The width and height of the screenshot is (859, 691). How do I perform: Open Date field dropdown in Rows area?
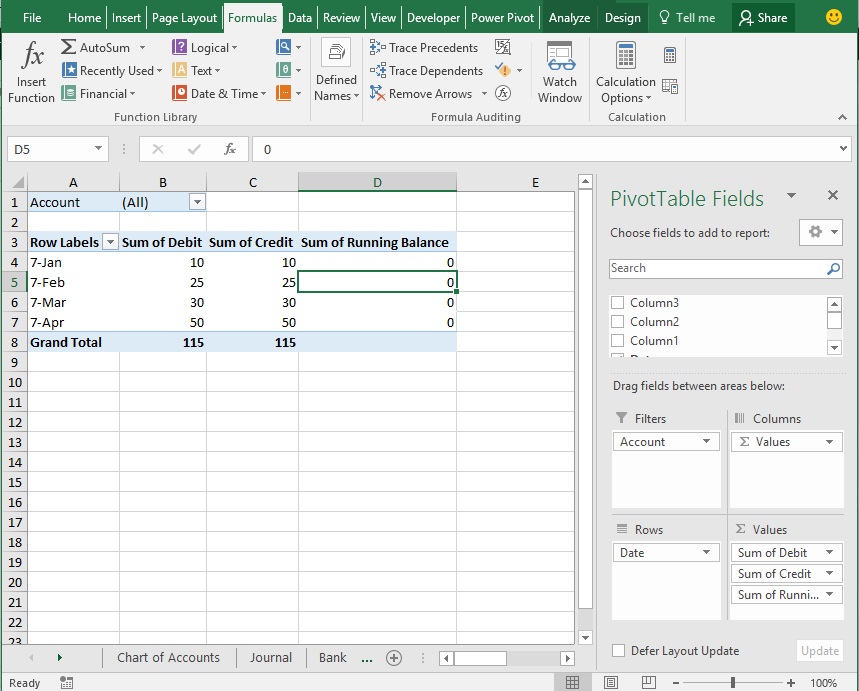coord(707,552)
